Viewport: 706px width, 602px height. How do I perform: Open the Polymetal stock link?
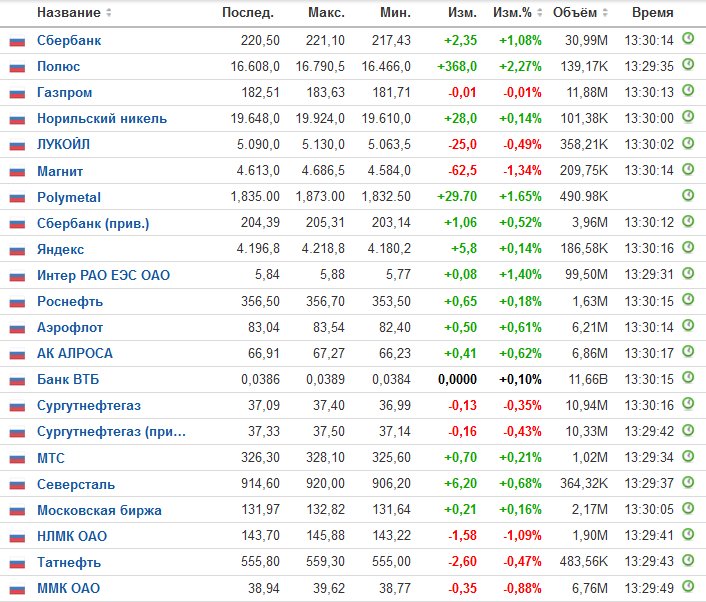click(69, 197)
